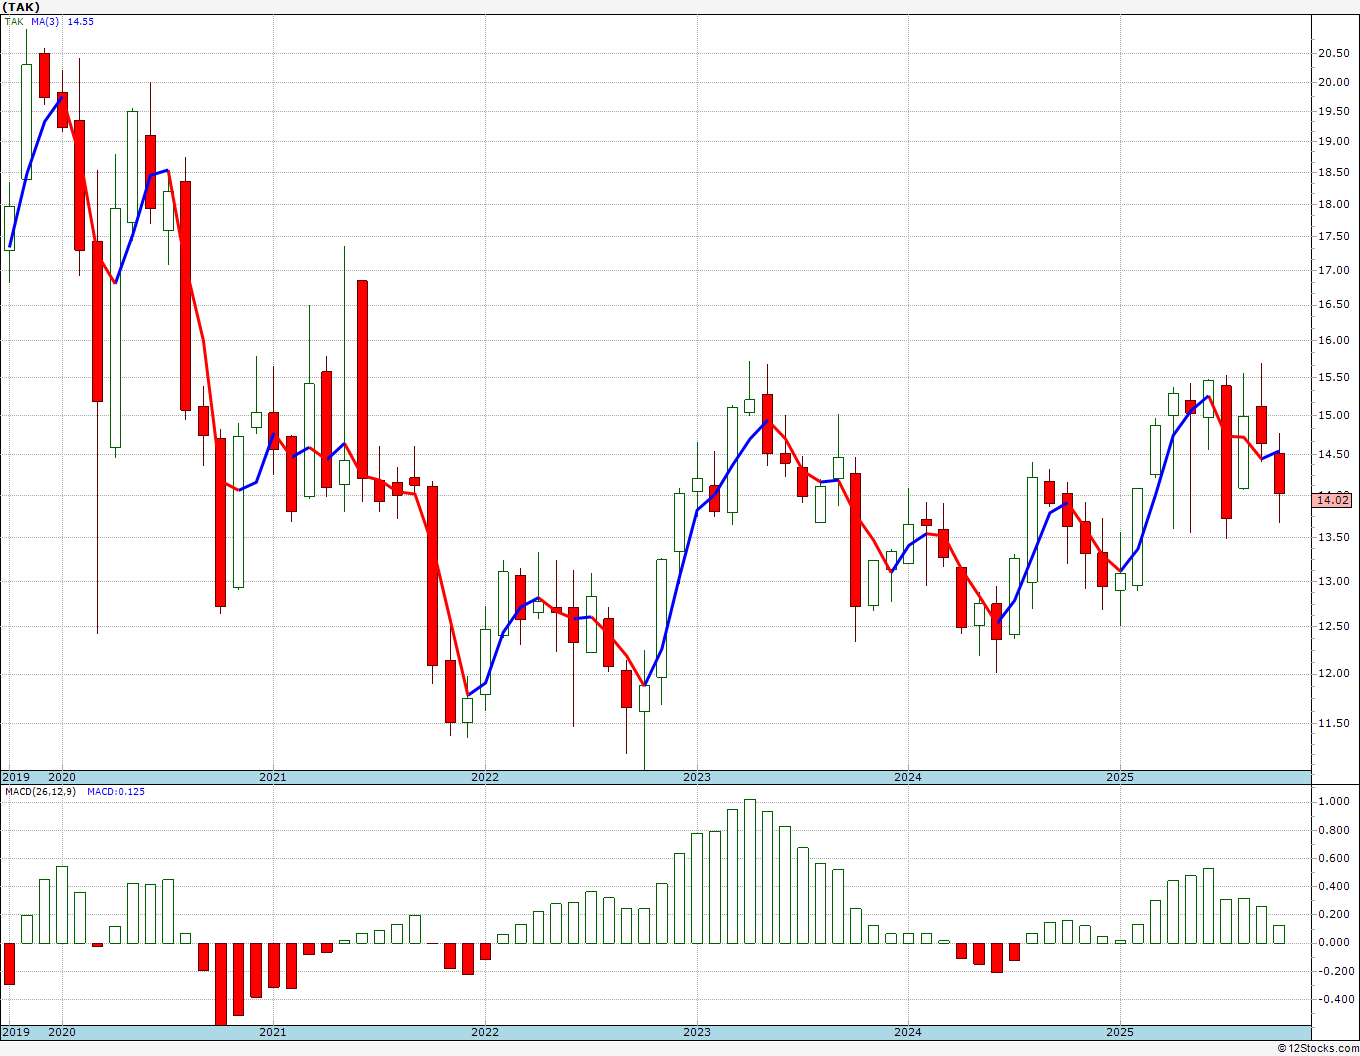
Task: Click 2023 on the MACD panel time axis
Action: tap(697, 1033)
